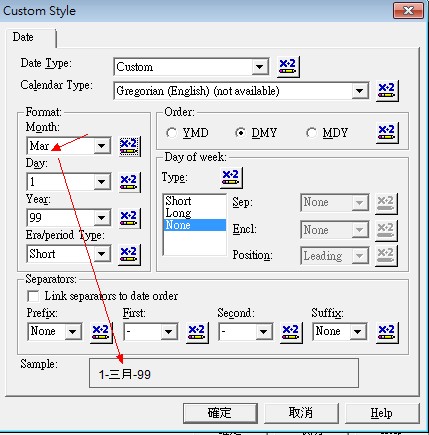Click formula icon for Era/period Type
The image size is (429, 435).
130,254
